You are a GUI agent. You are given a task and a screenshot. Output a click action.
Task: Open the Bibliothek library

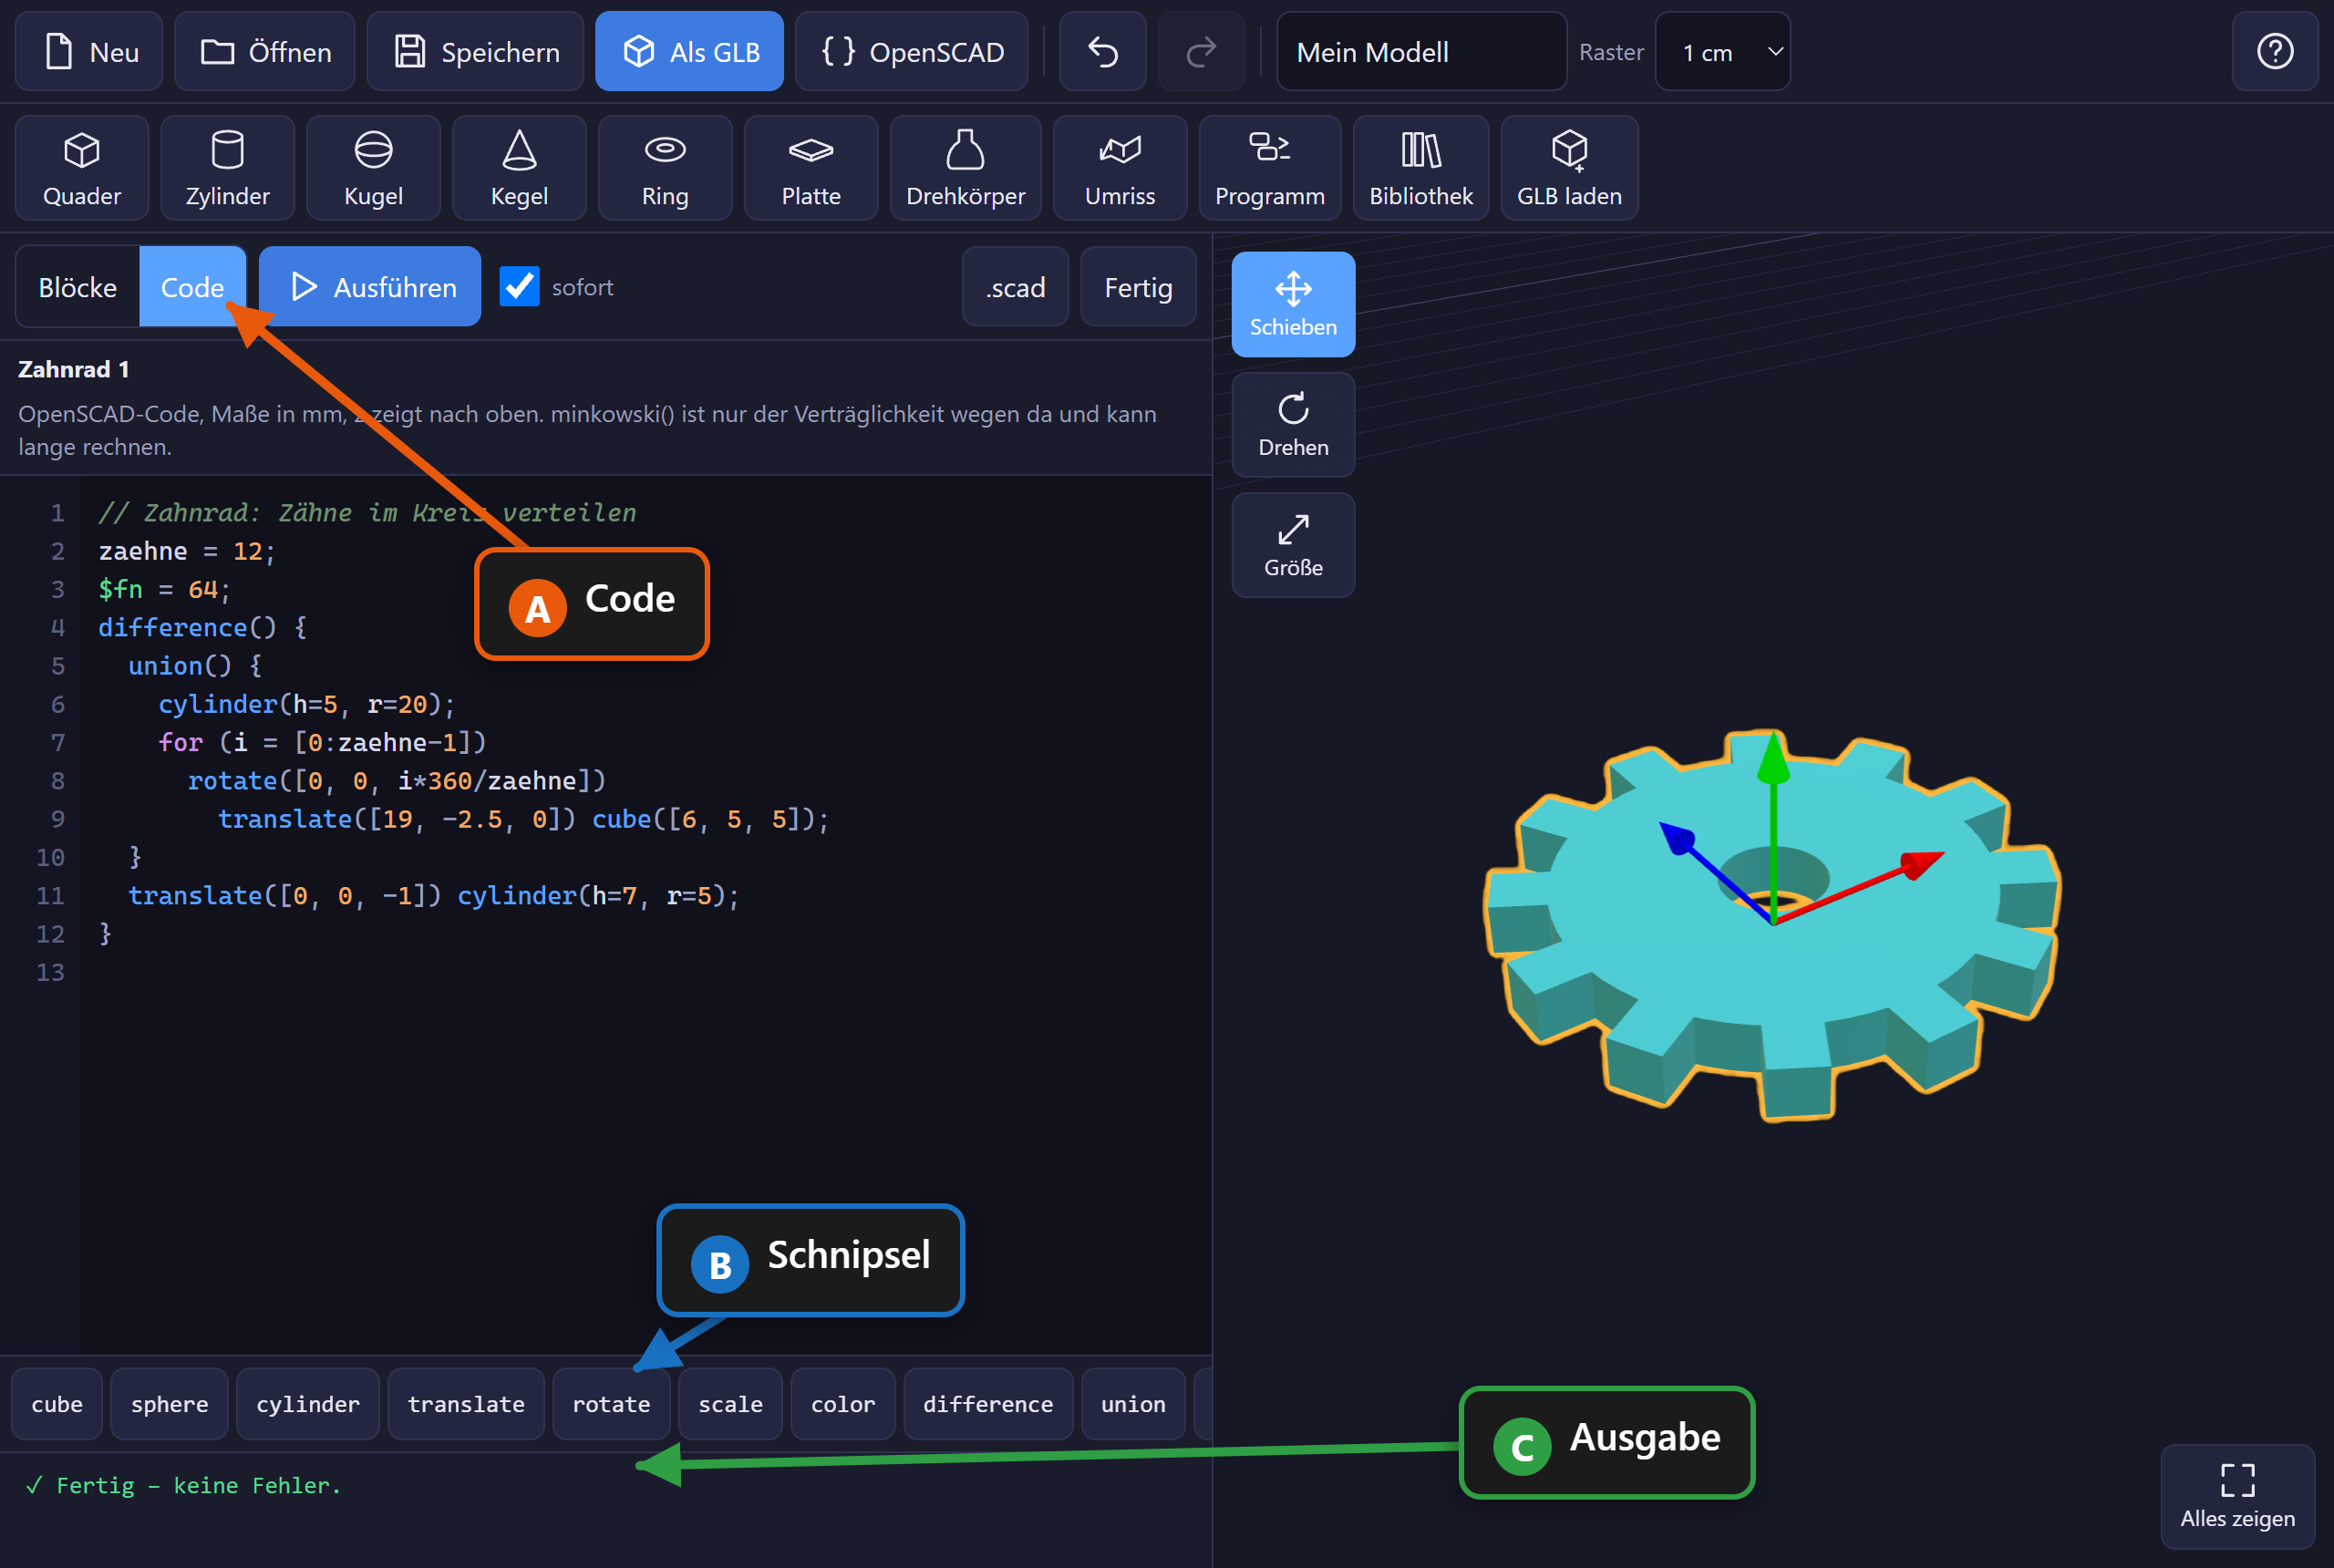pyautogui.click(x=1421, y=168)
